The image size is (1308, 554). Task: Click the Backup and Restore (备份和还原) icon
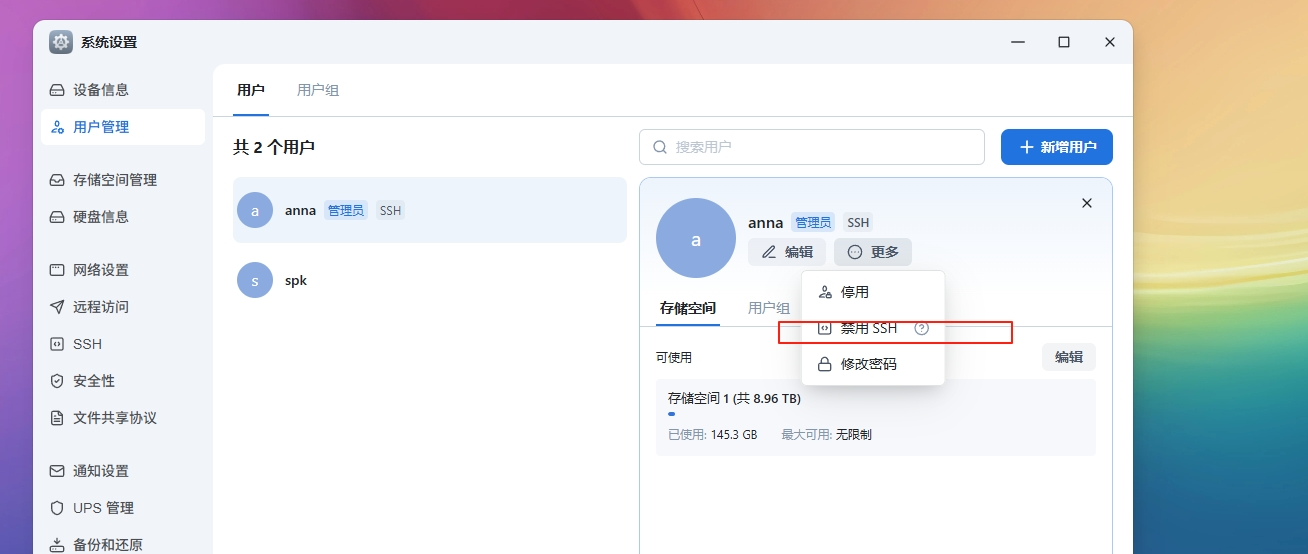click(57, 545)
